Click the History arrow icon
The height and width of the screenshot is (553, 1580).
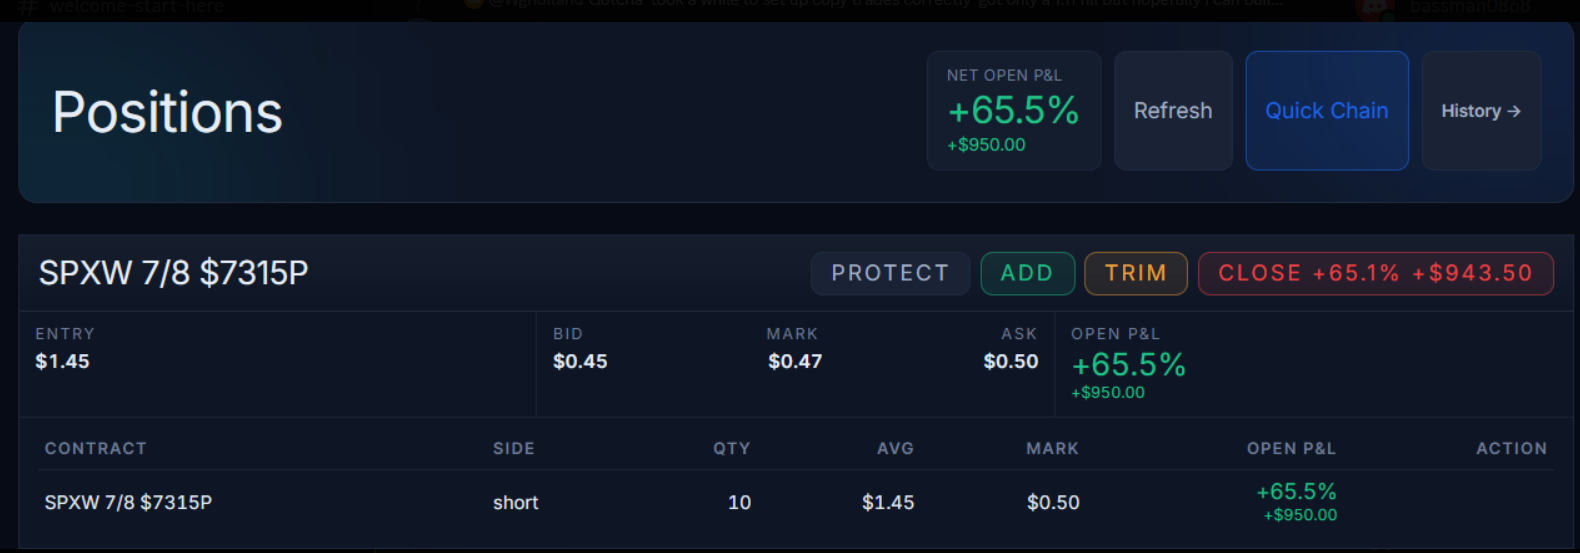click(x=1514, y=111)
